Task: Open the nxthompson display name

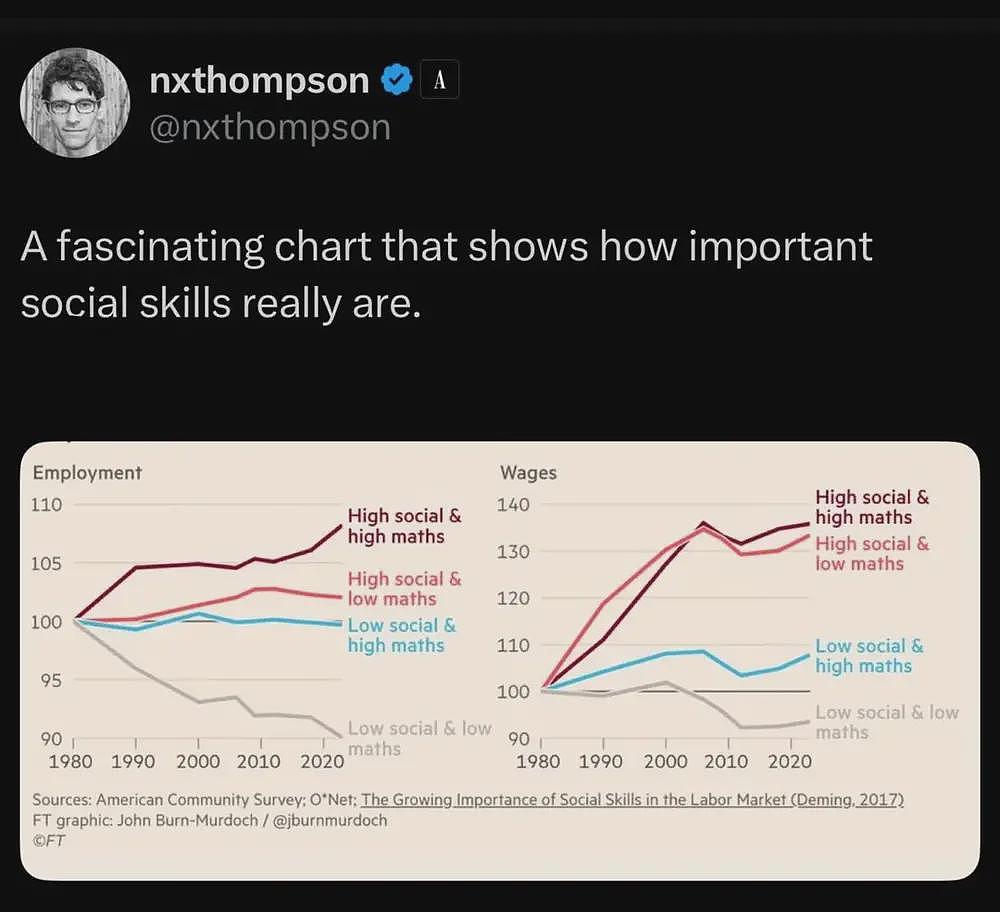Action: point(260,81)
